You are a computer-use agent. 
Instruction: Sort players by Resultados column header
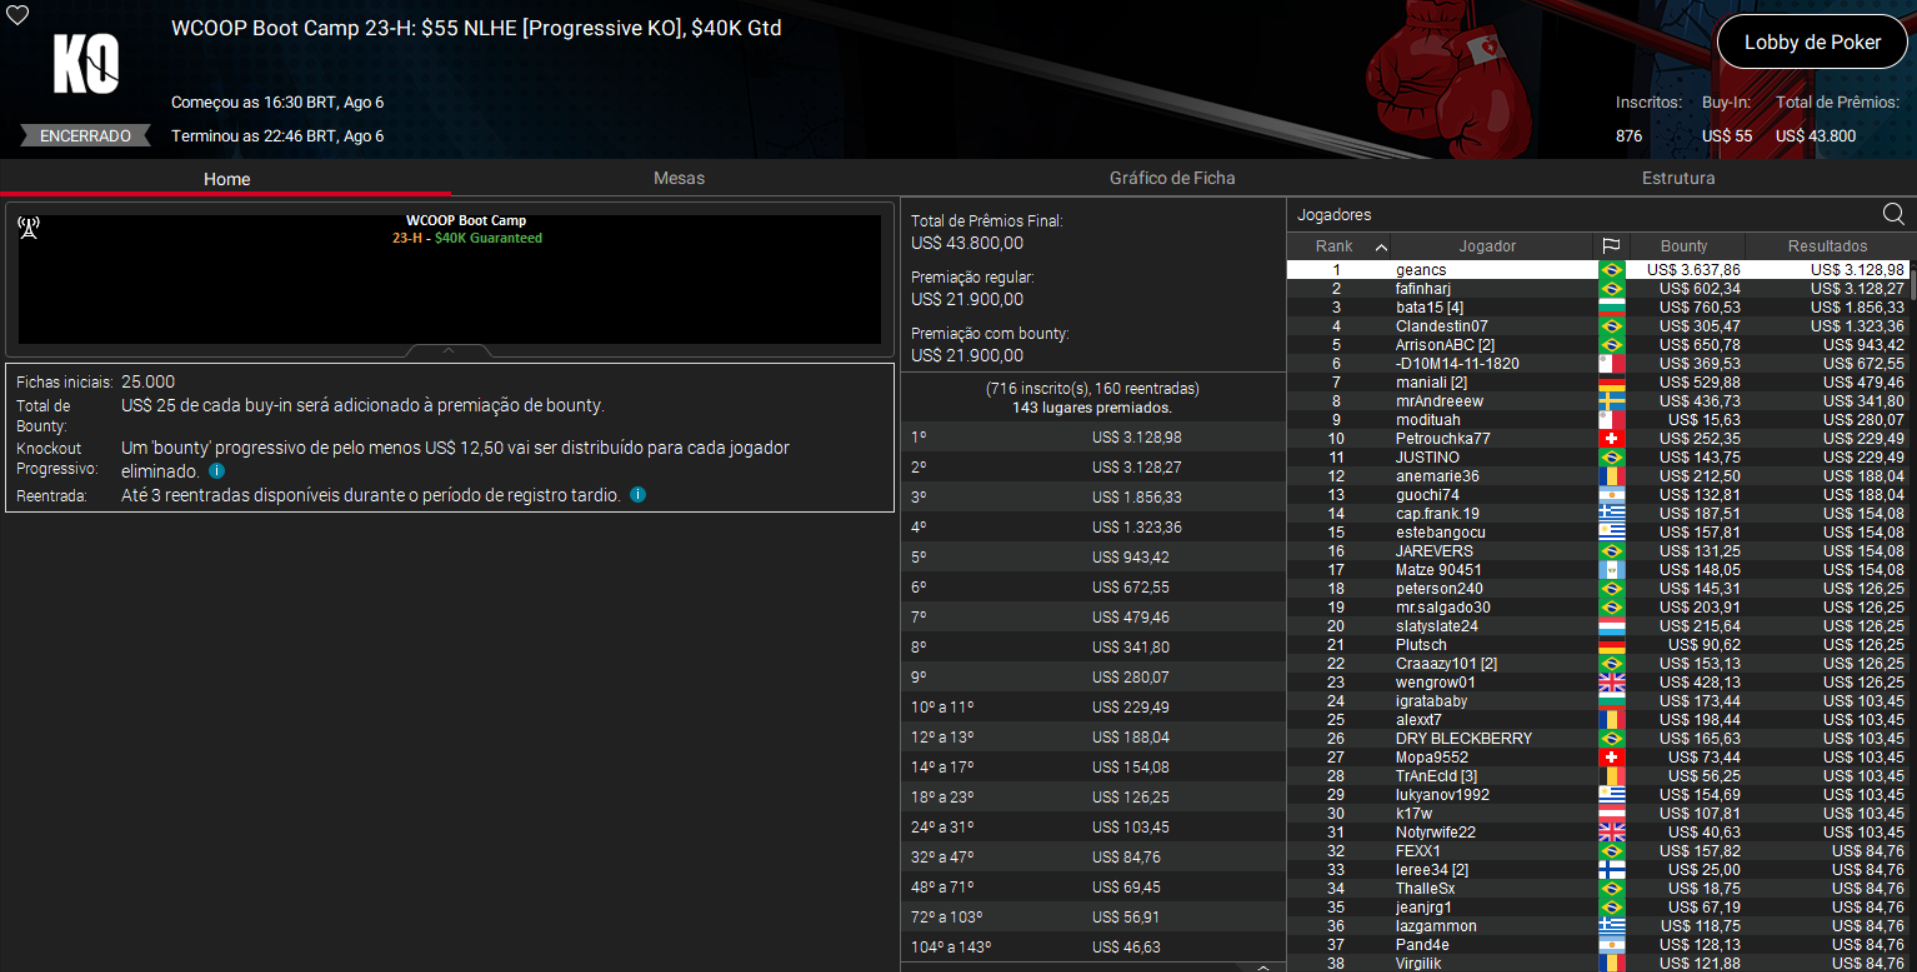click(1827, 246)
